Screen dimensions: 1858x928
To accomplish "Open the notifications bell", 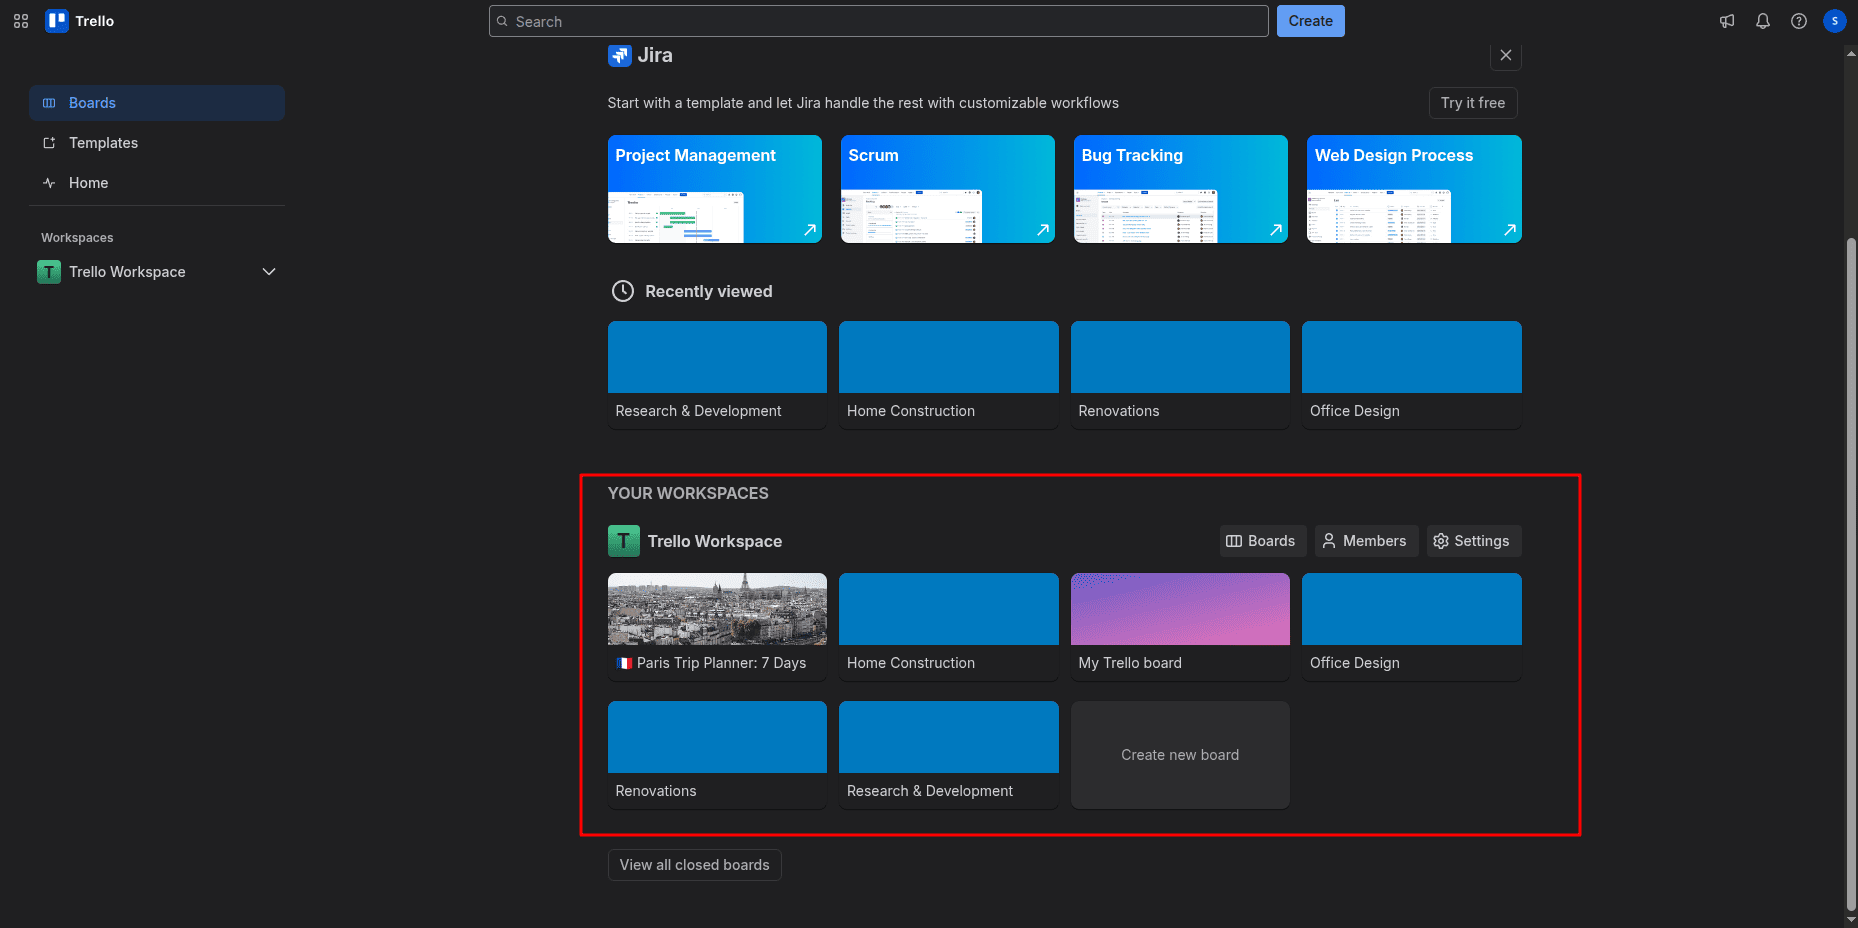I will click(x=1763, y=21).
